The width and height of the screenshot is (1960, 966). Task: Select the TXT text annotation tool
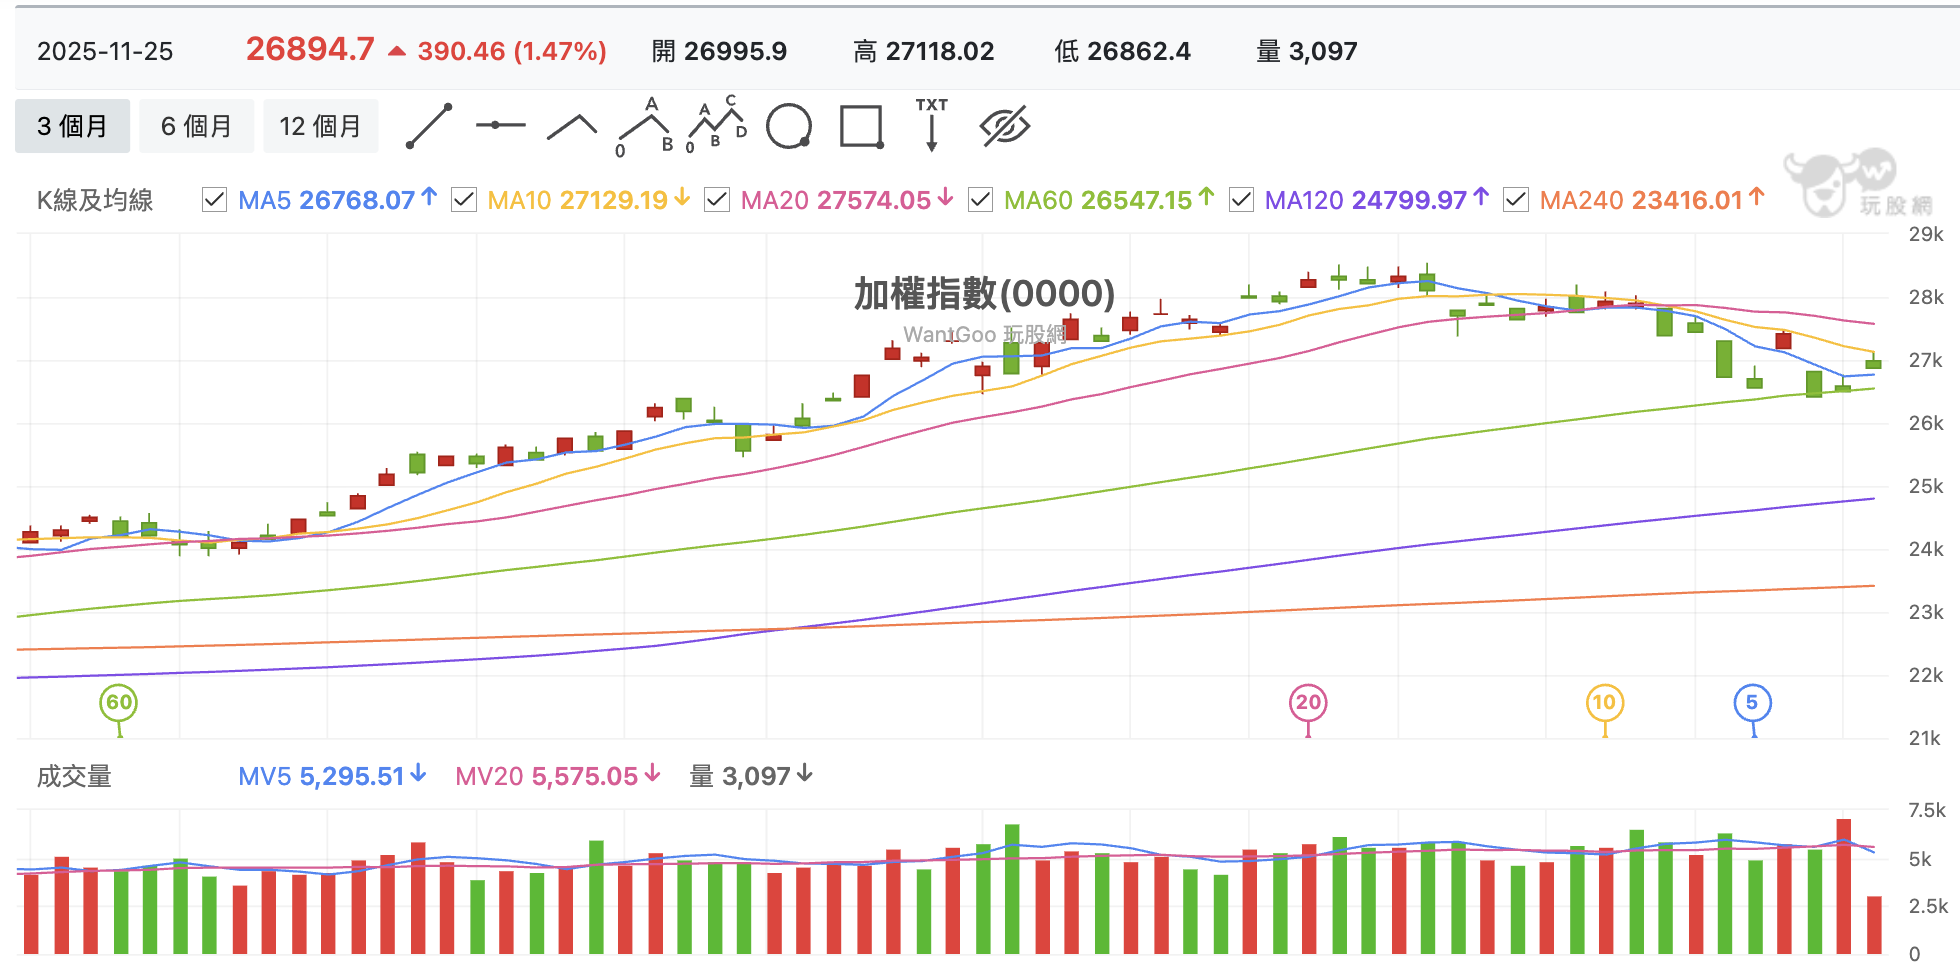932,124
